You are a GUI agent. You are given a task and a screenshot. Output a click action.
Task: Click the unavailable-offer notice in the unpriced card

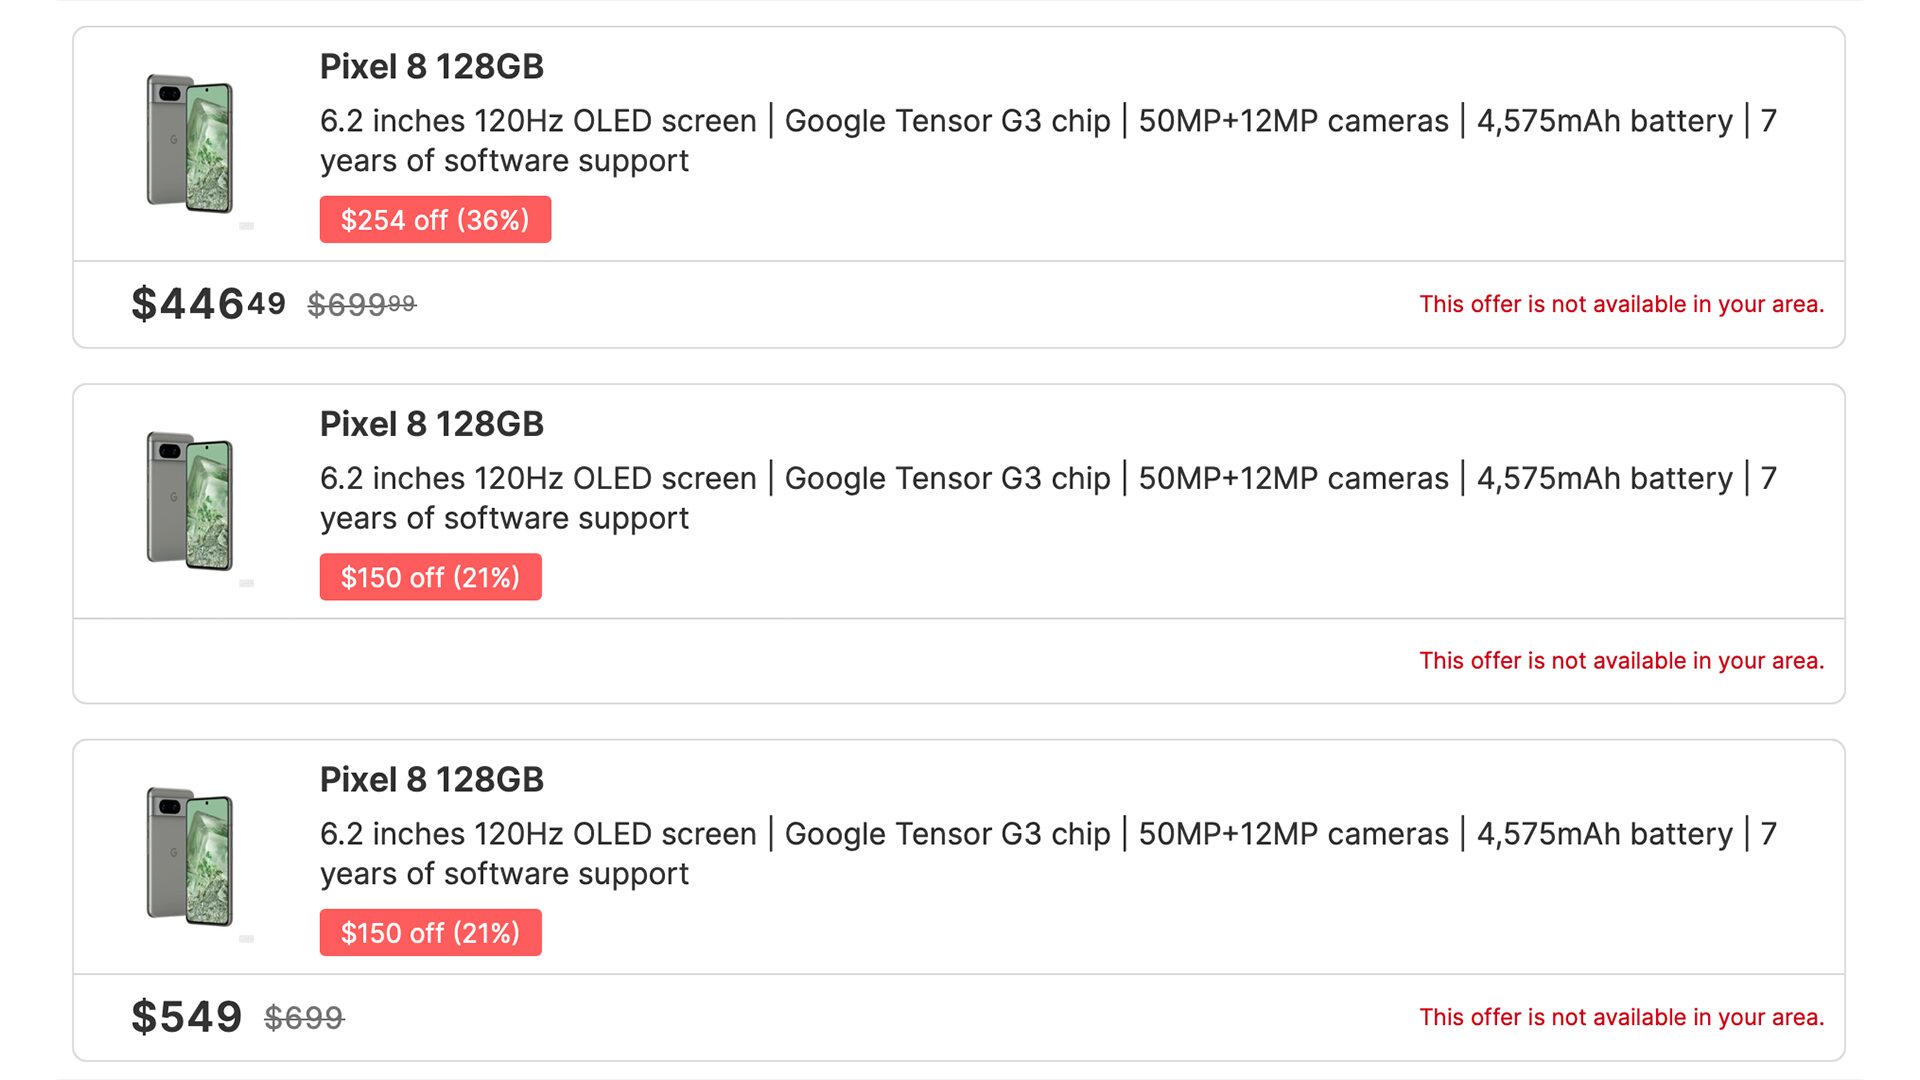pos(1621,661)
